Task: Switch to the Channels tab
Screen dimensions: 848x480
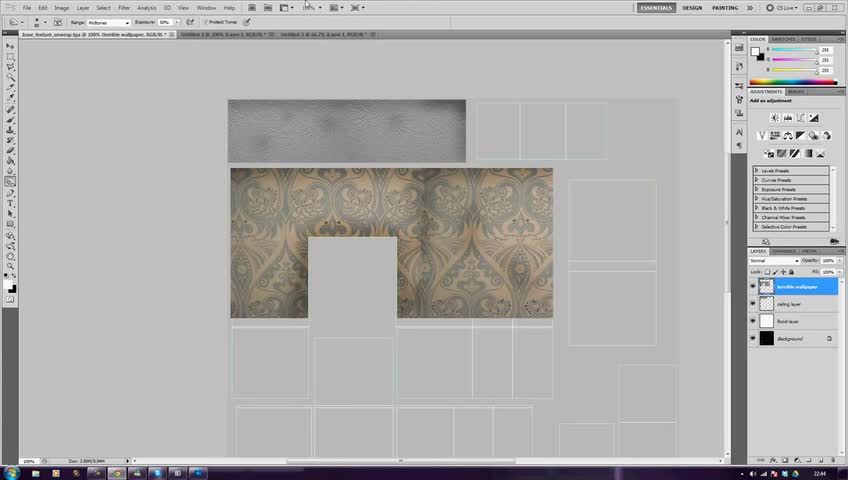Action: pos(784,251)
